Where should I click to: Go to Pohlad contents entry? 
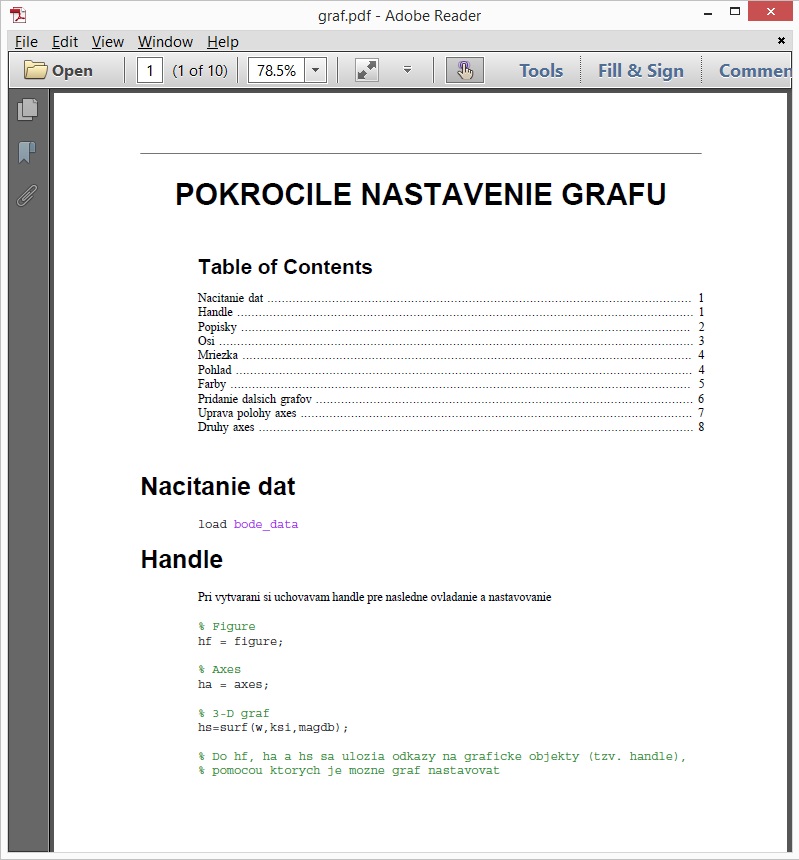tap(451, 370)
